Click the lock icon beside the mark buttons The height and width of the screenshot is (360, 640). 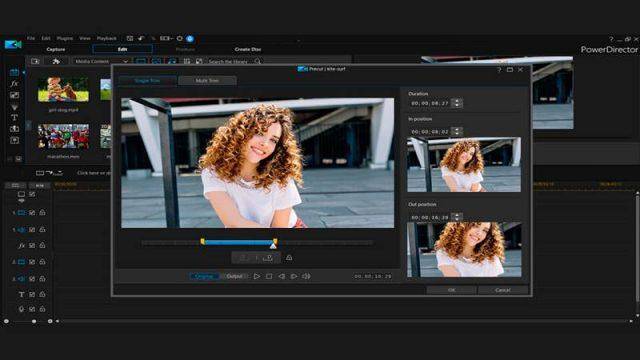point(289,258)
